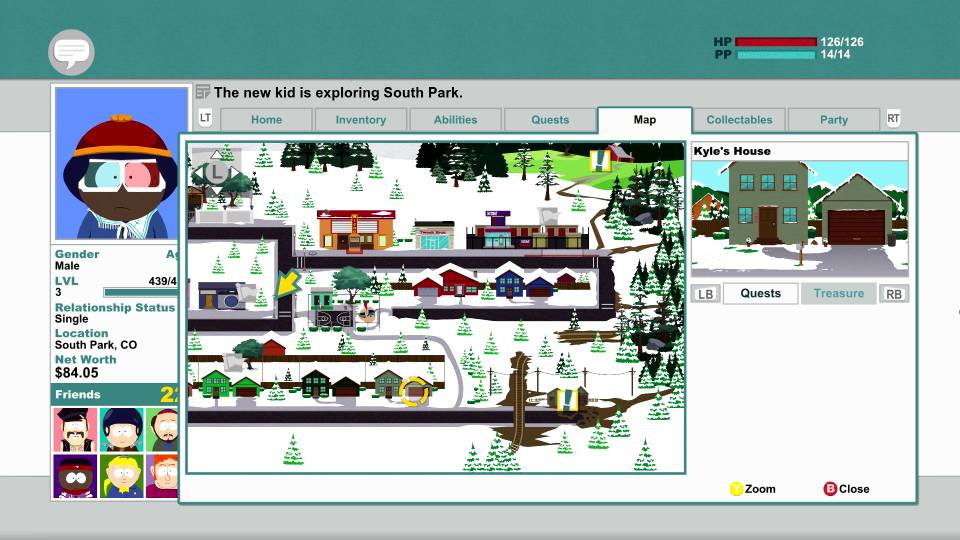
Task: Click the yellow Y Zoom icon
Action: point(737,489)
